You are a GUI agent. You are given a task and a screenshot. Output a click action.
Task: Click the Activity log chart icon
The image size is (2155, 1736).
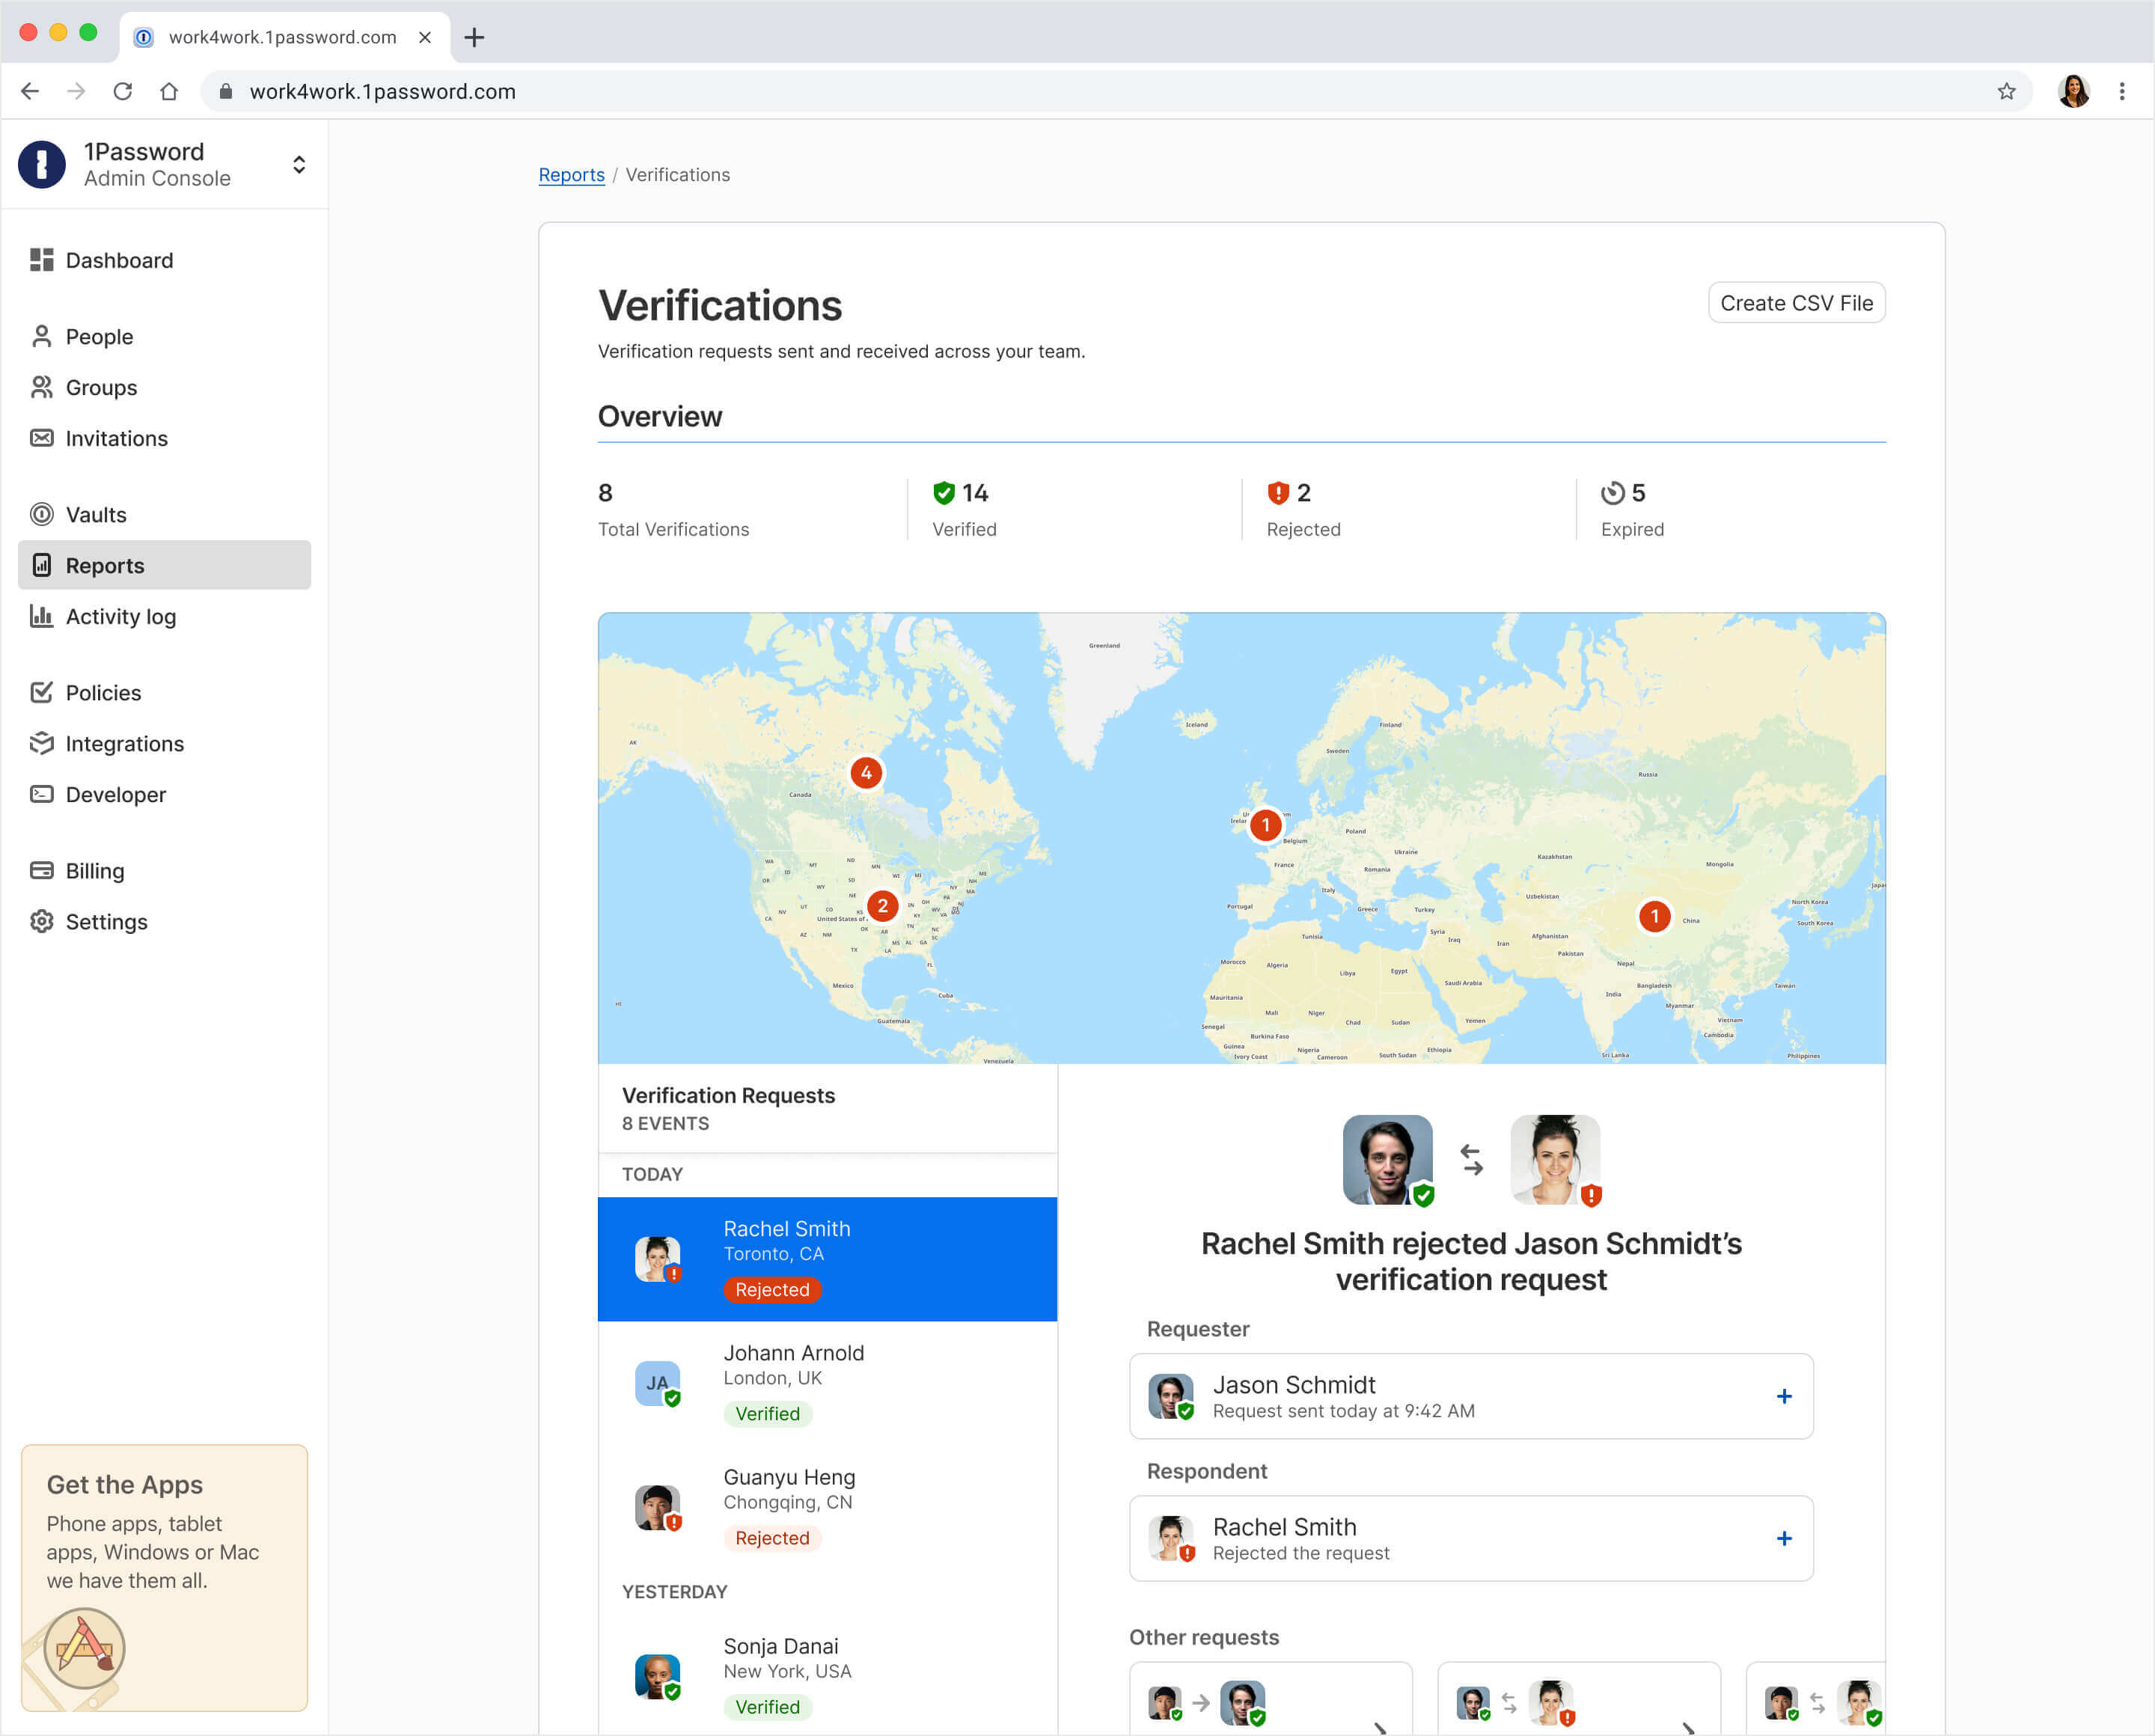[x=41, y=616]
